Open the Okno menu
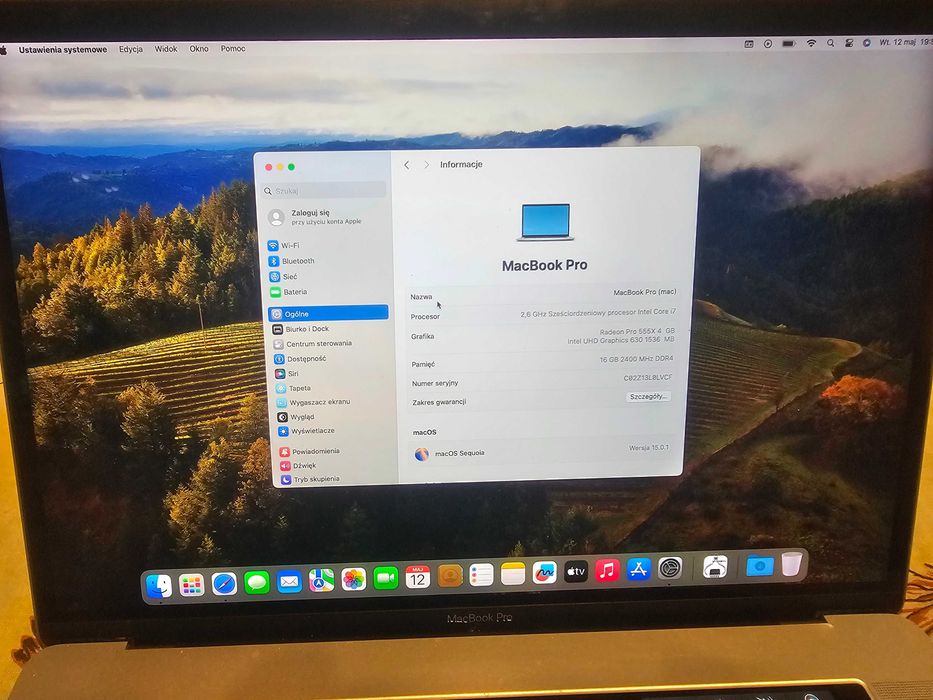The height and width of the screenshot is (700, 933). point(199,49)
